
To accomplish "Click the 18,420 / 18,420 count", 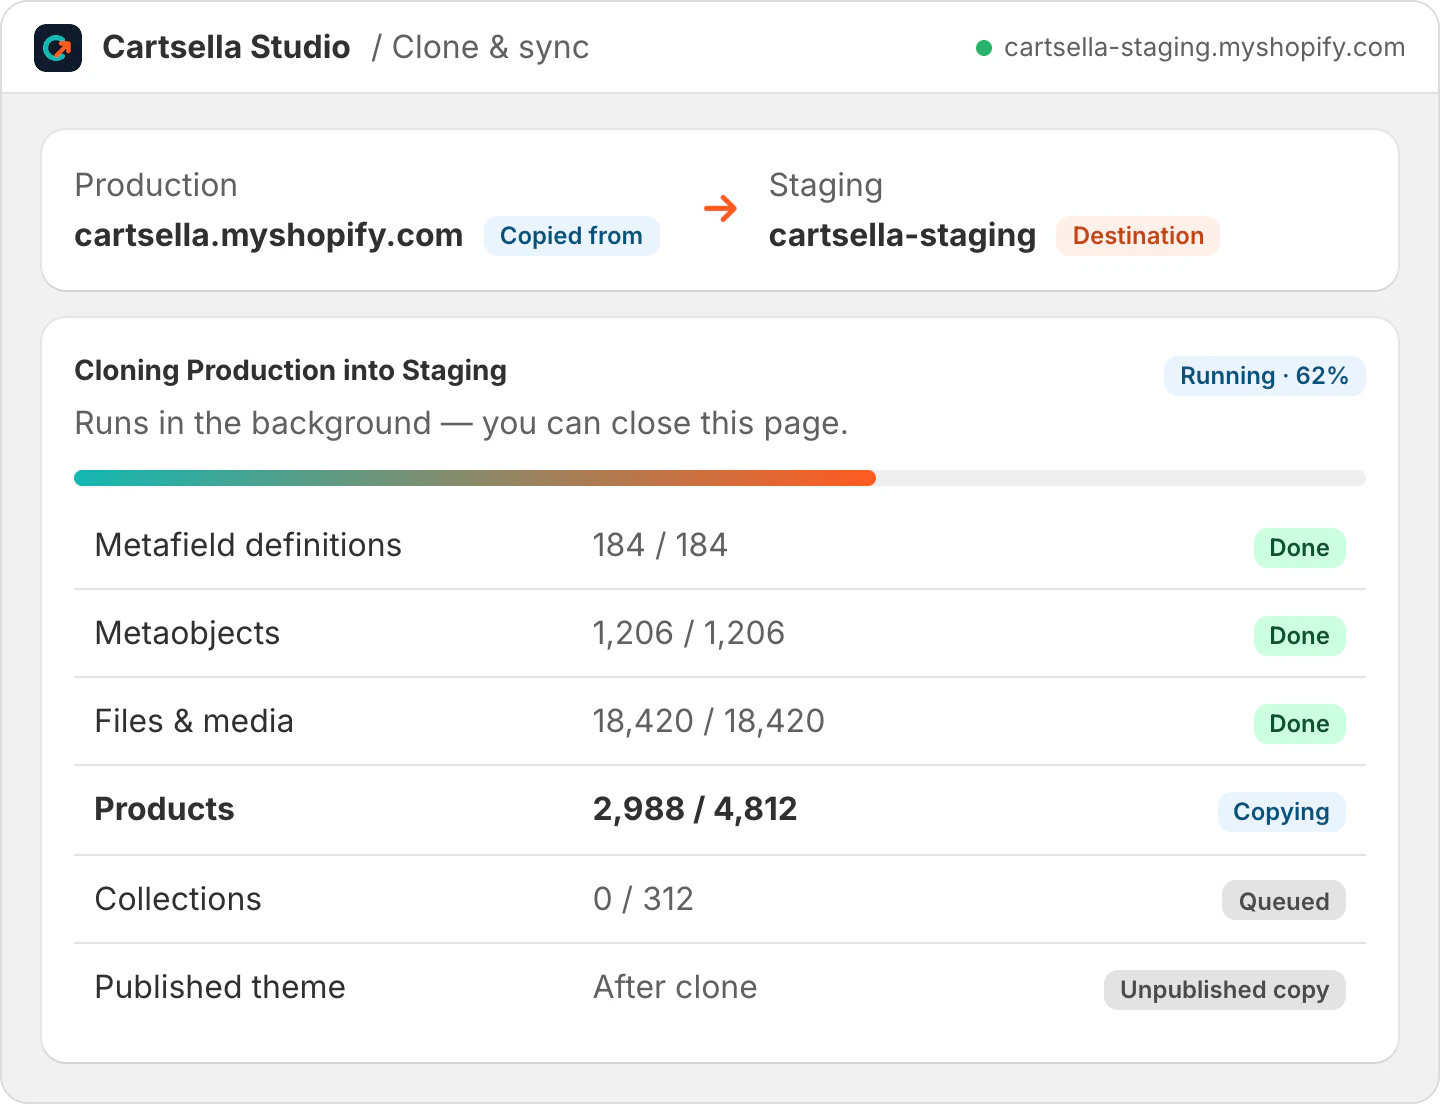I will [708, 721].
